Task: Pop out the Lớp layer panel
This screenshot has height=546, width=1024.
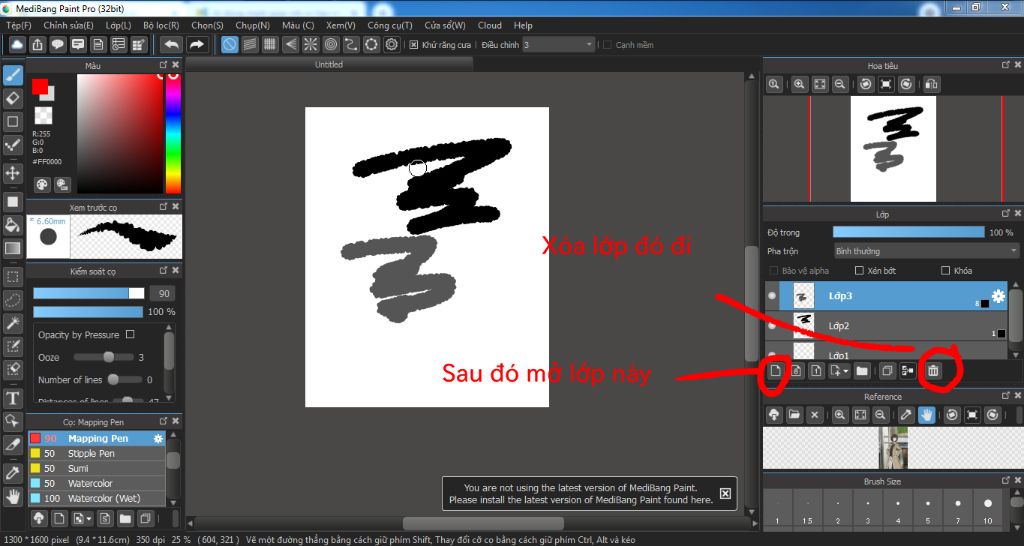Action: pos(1006,214)
